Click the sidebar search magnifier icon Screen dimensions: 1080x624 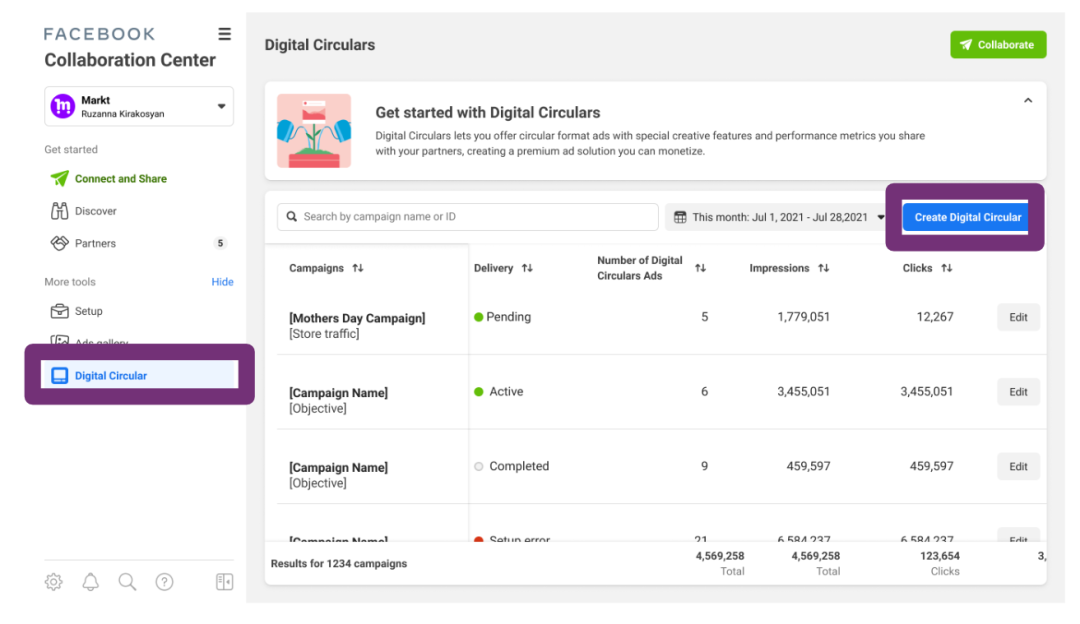click(127, 582)
